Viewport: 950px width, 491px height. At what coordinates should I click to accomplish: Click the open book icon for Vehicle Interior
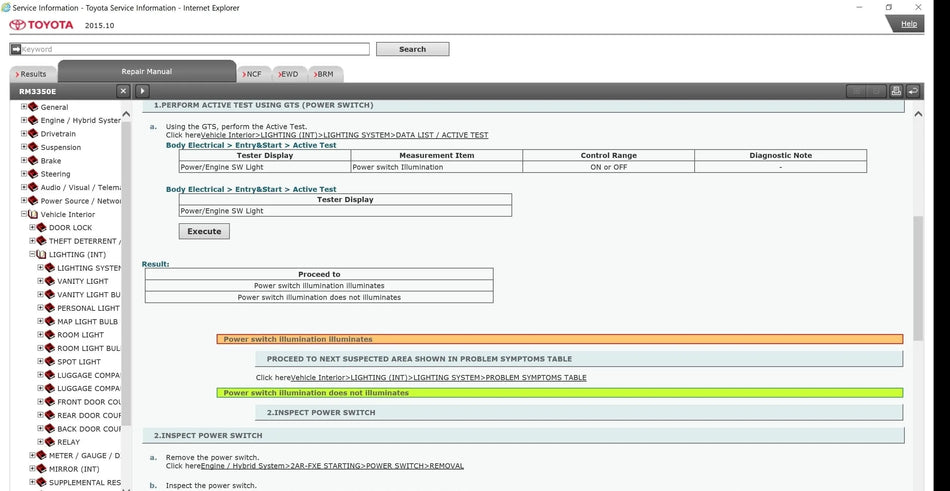tap(32, 214)
